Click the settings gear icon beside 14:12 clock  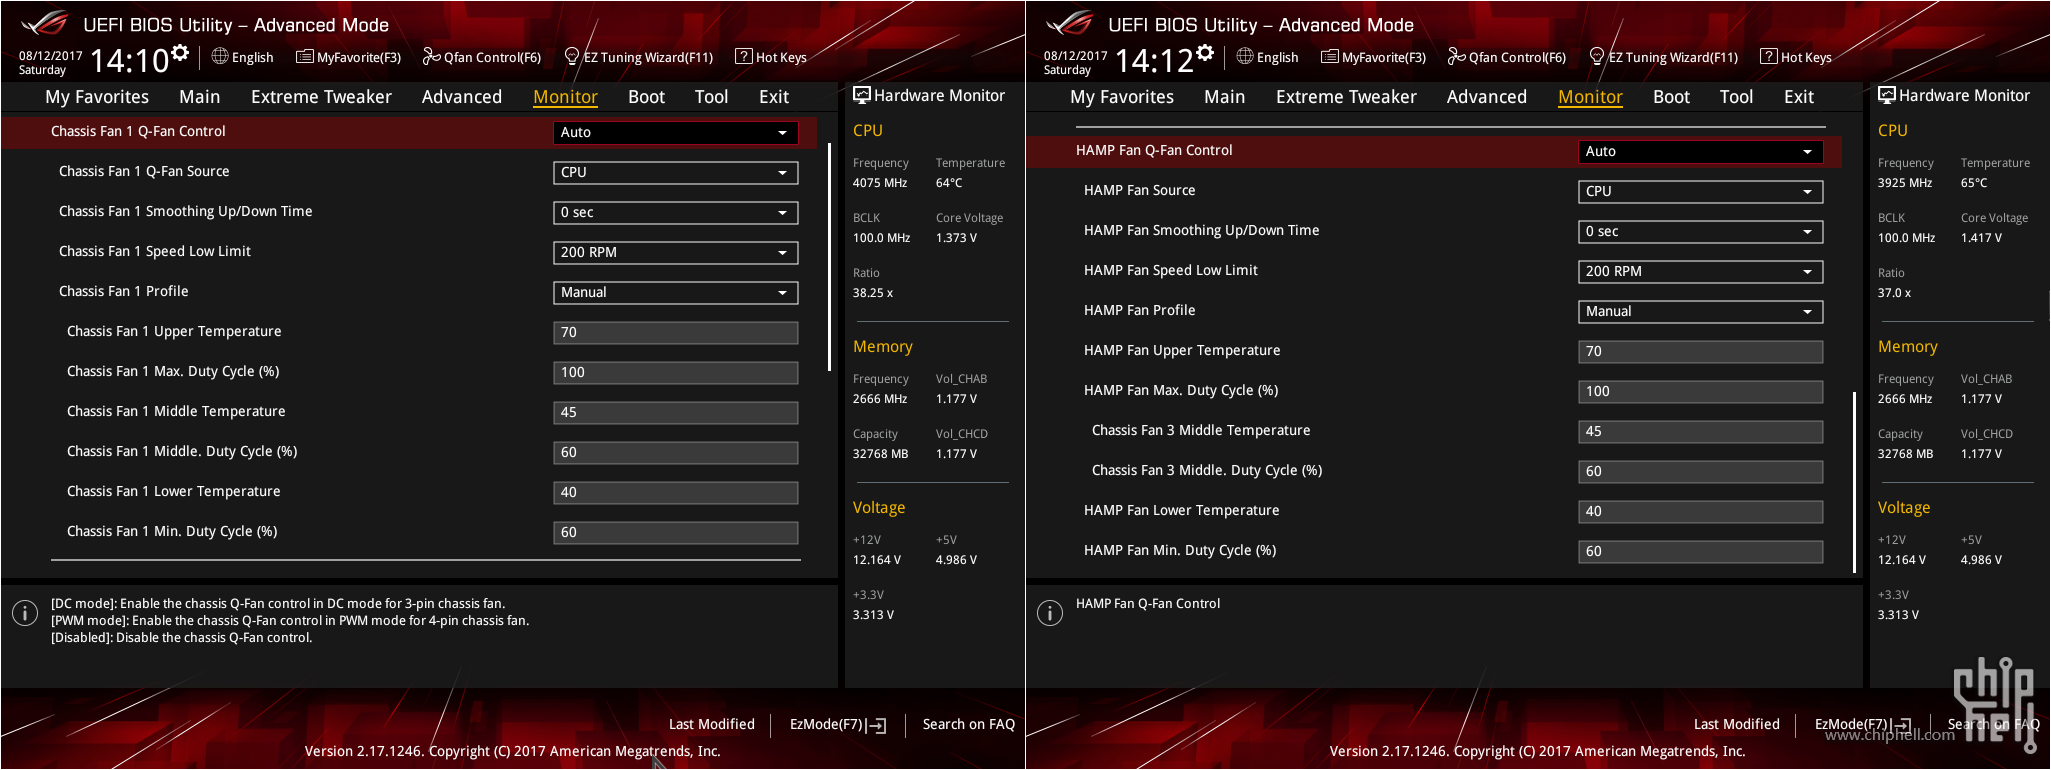click(1205, 53)
